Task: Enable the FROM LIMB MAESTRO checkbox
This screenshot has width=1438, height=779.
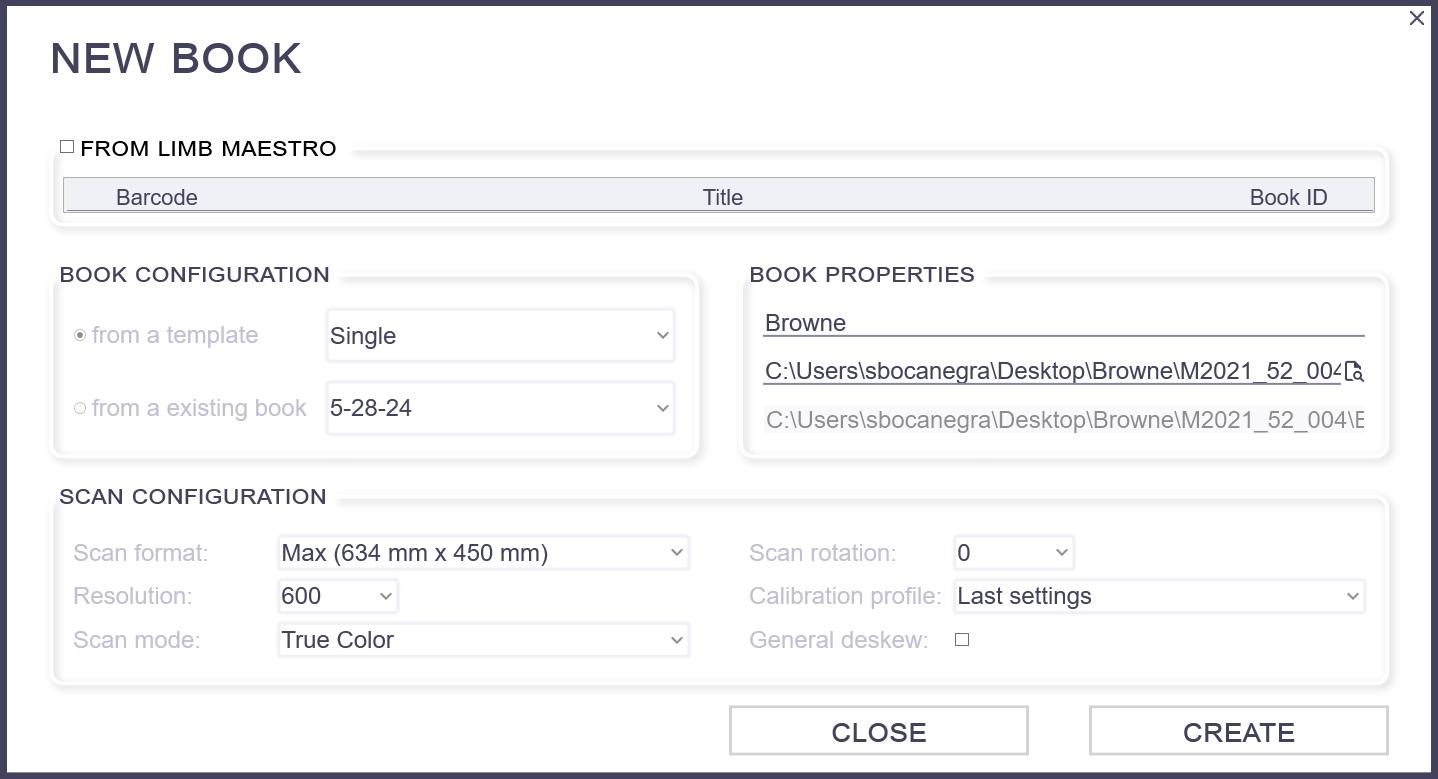Action: click(x=67, y=145)
